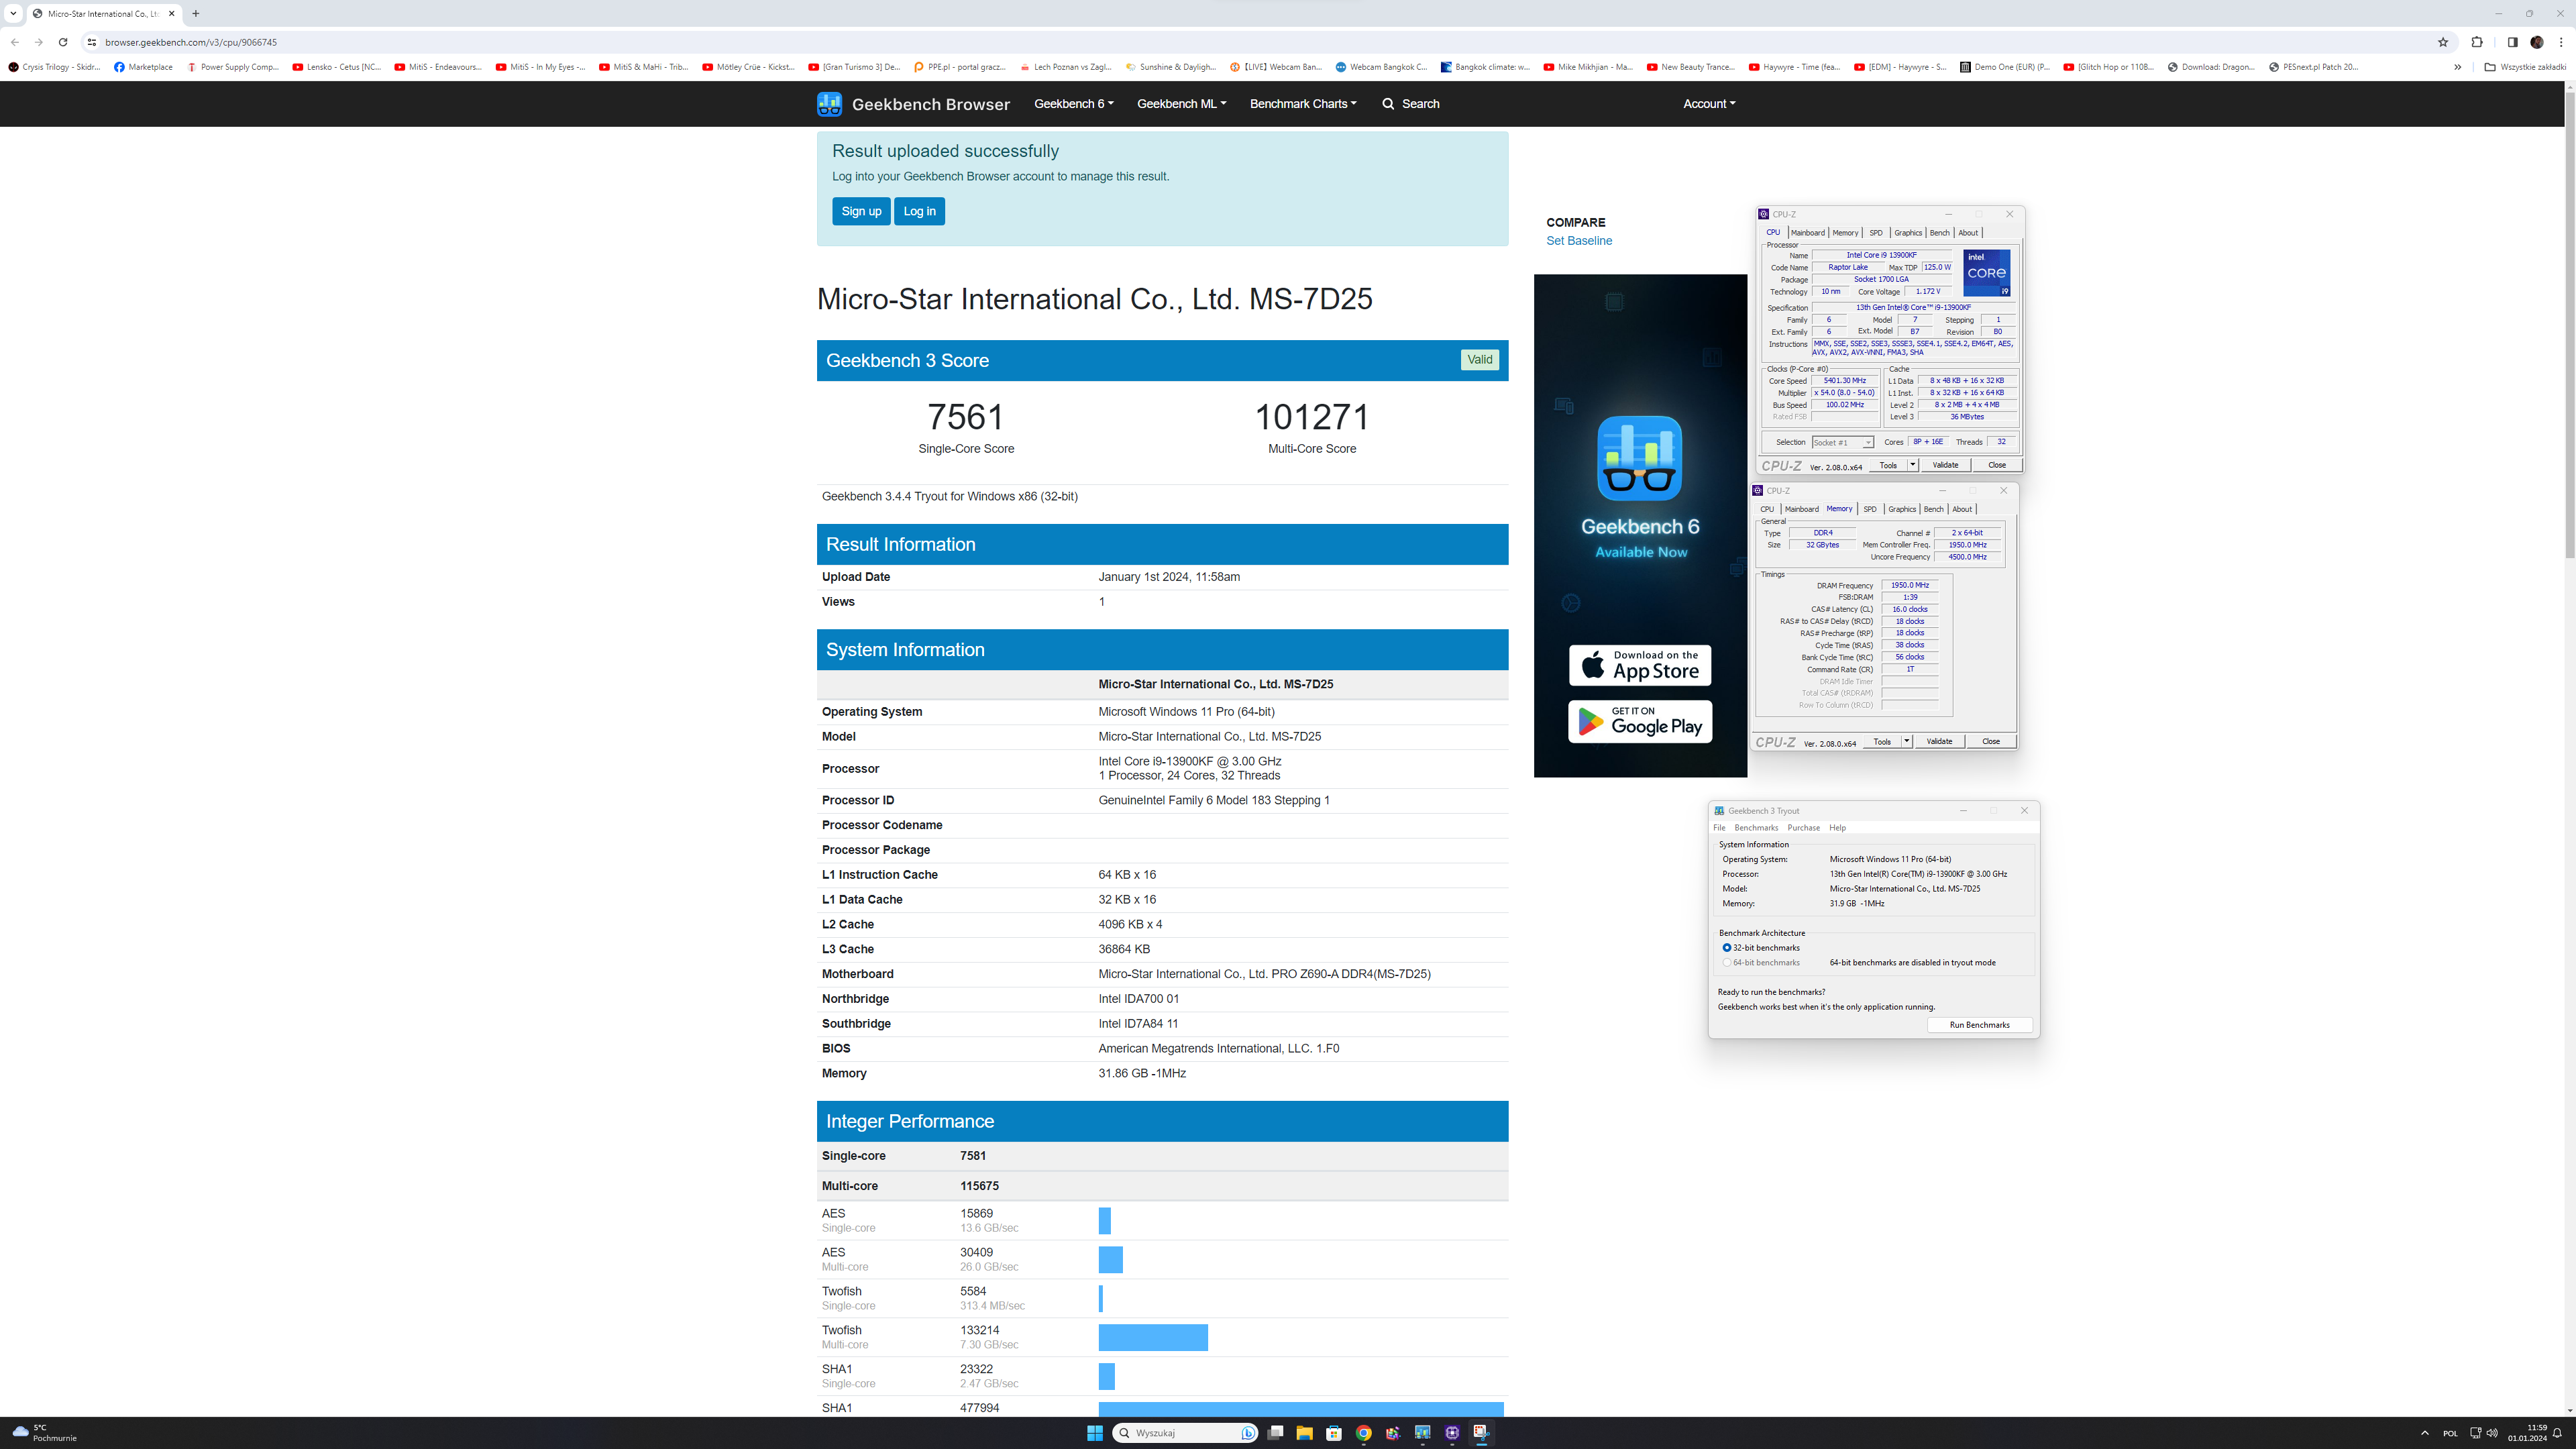This screenshot has width=2576, height=1449.
Task: Click the Multi-Core score 101271
Action: coord(1312,417)
